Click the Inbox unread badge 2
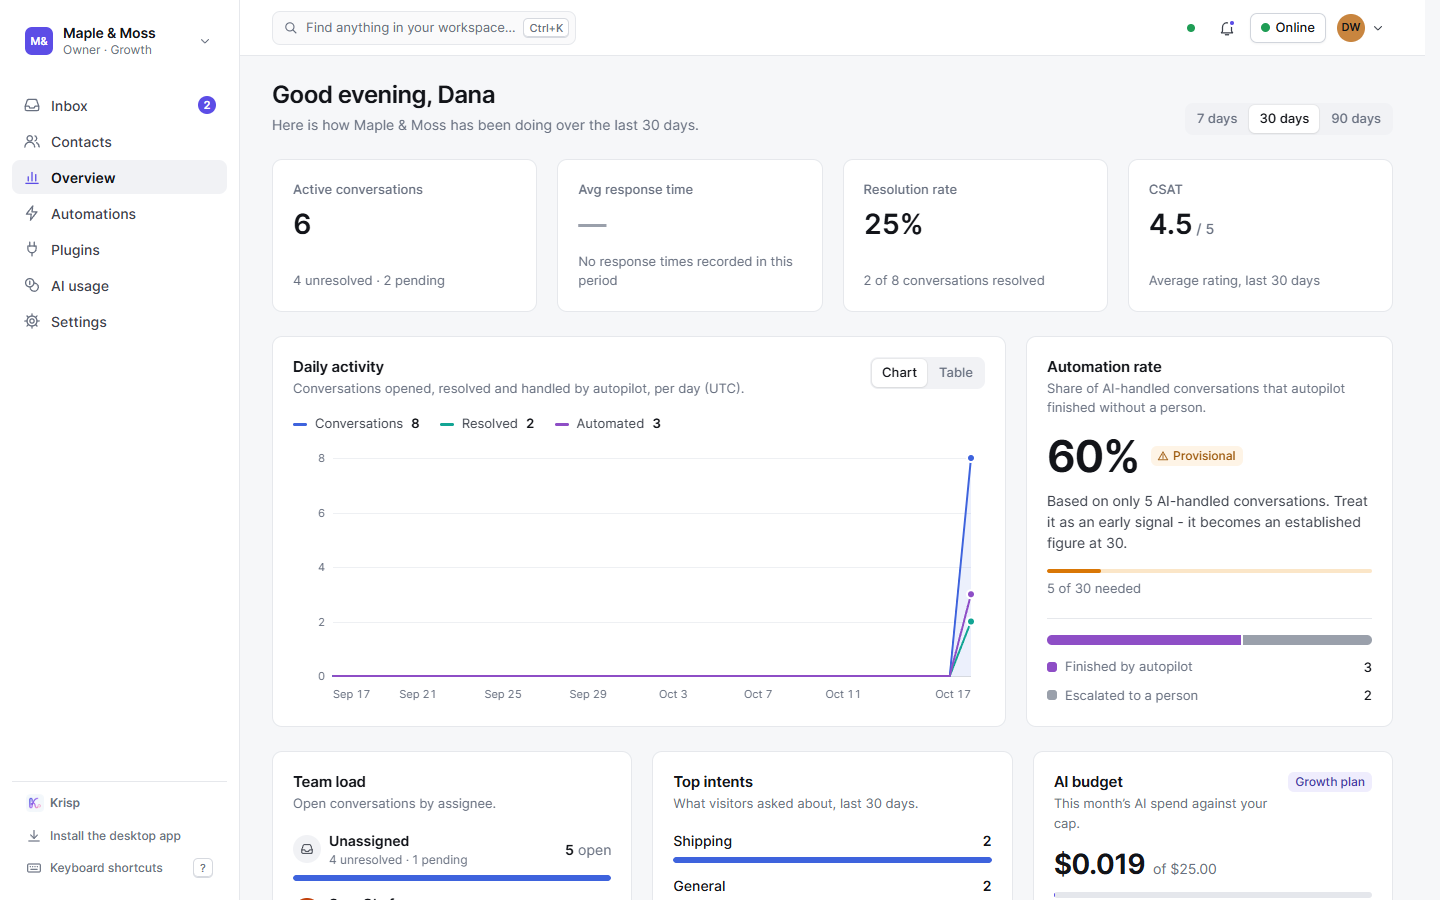The image size is (1440, 900). [x=207, y=105]
